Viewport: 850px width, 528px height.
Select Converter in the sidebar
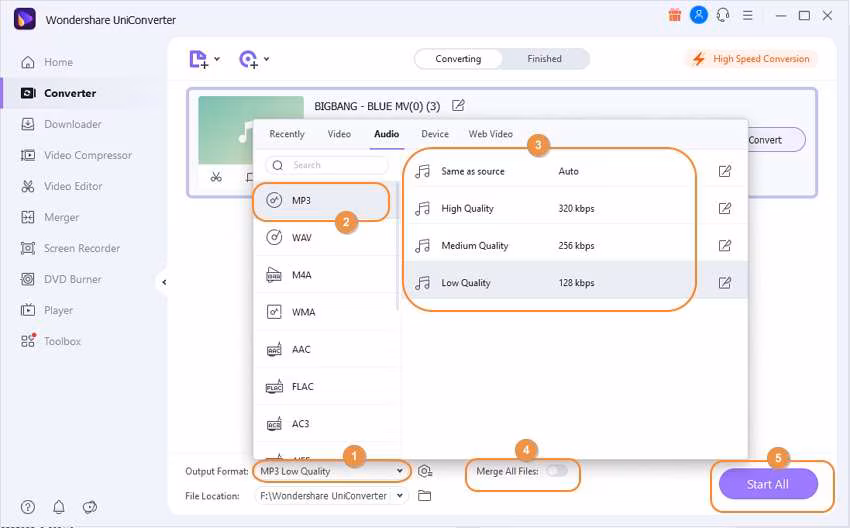click(58, 93)
